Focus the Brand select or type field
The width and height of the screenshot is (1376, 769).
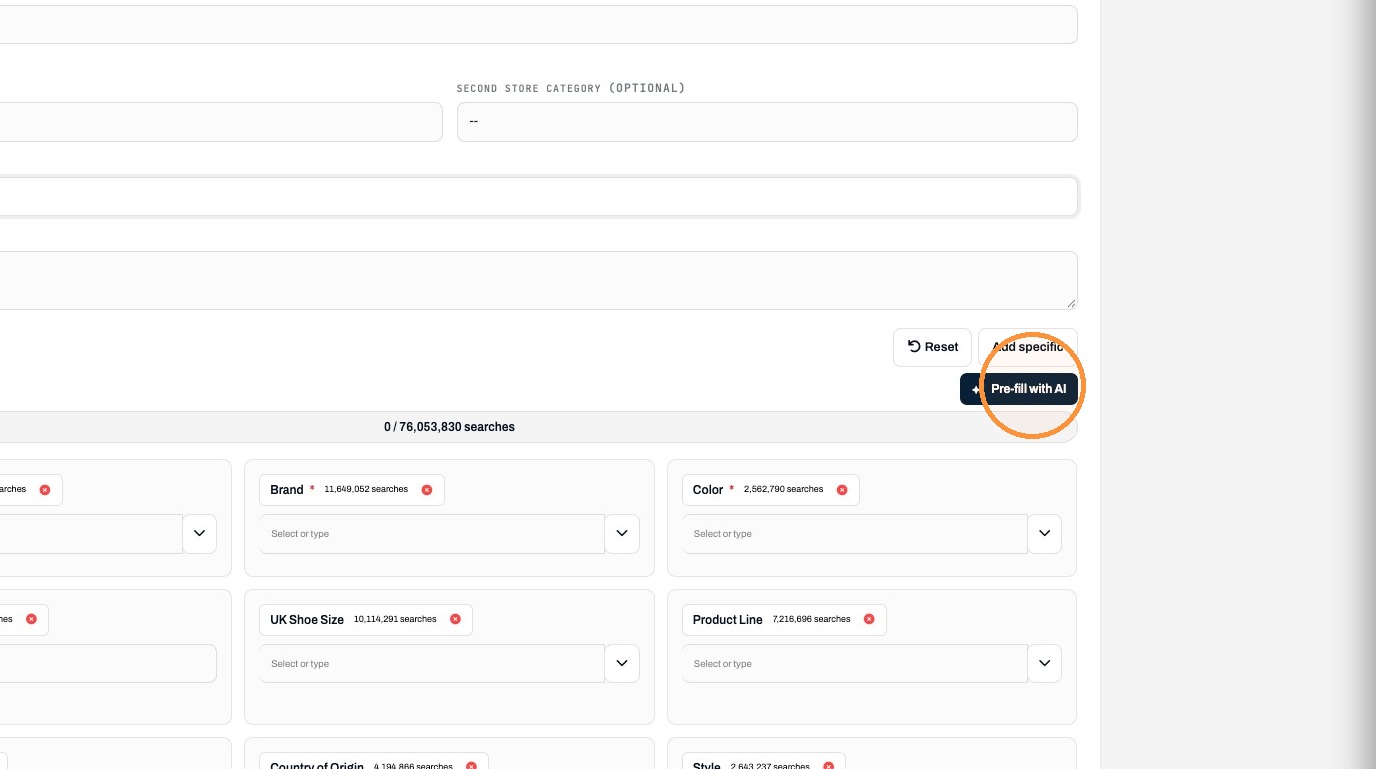pyautogui.click(x=432, y=534)
